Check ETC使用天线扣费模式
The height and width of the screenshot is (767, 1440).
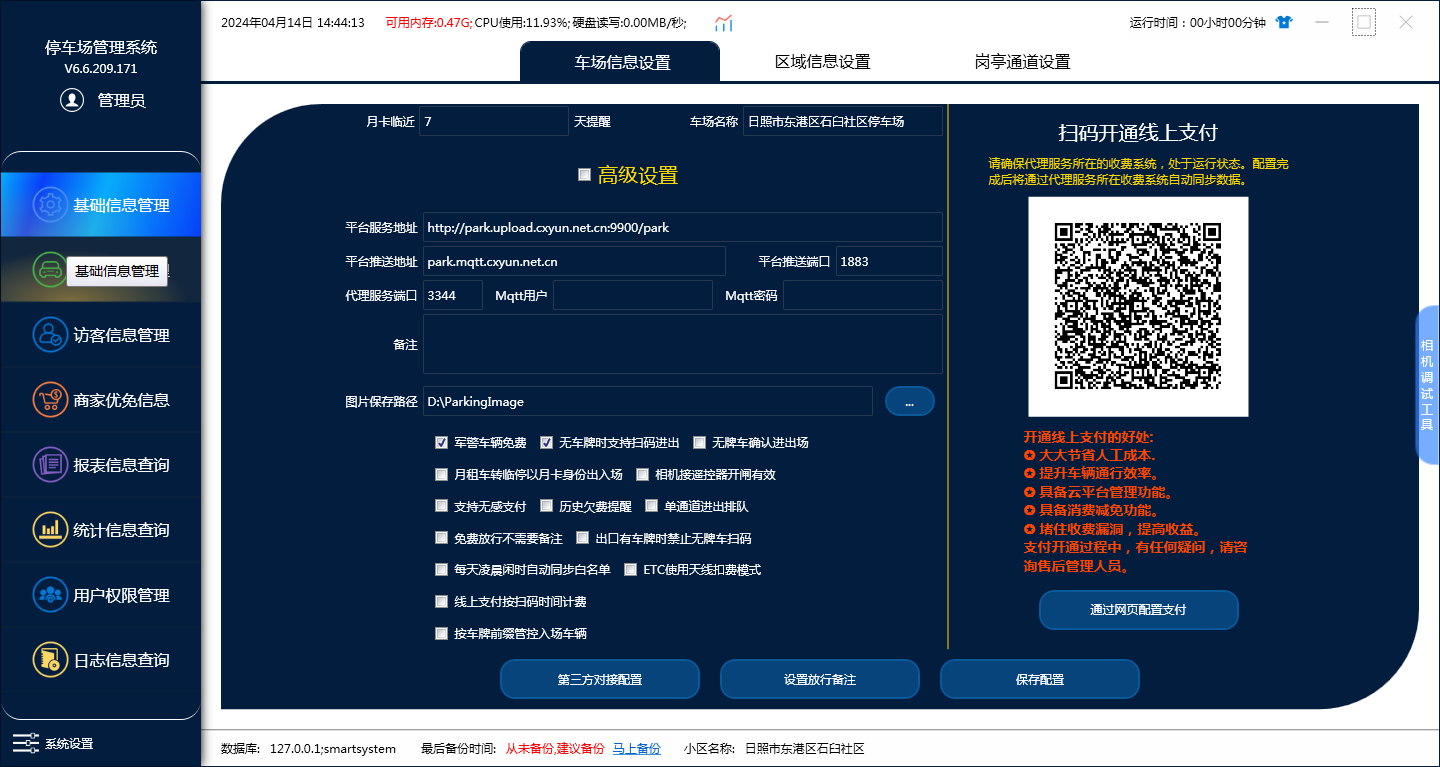tap(631, 570)
